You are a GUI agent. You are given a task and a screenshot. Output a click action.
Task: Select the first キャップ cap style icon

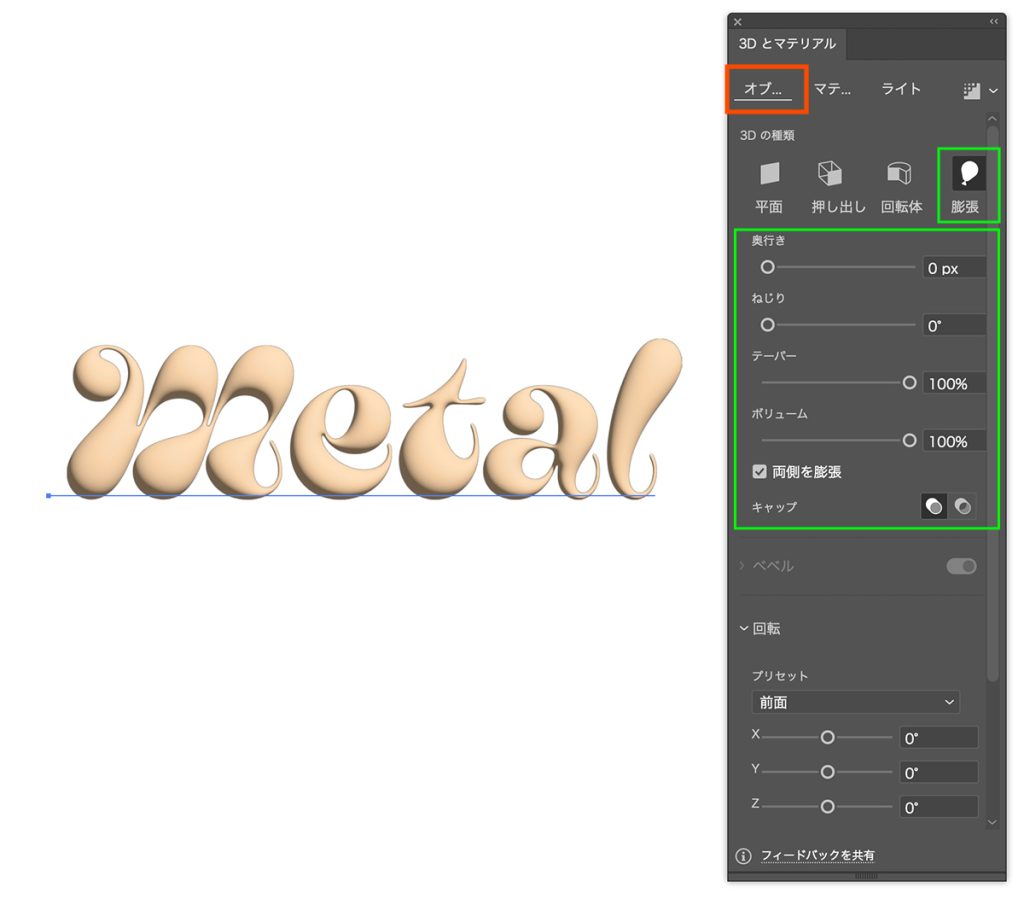[932, 505]
